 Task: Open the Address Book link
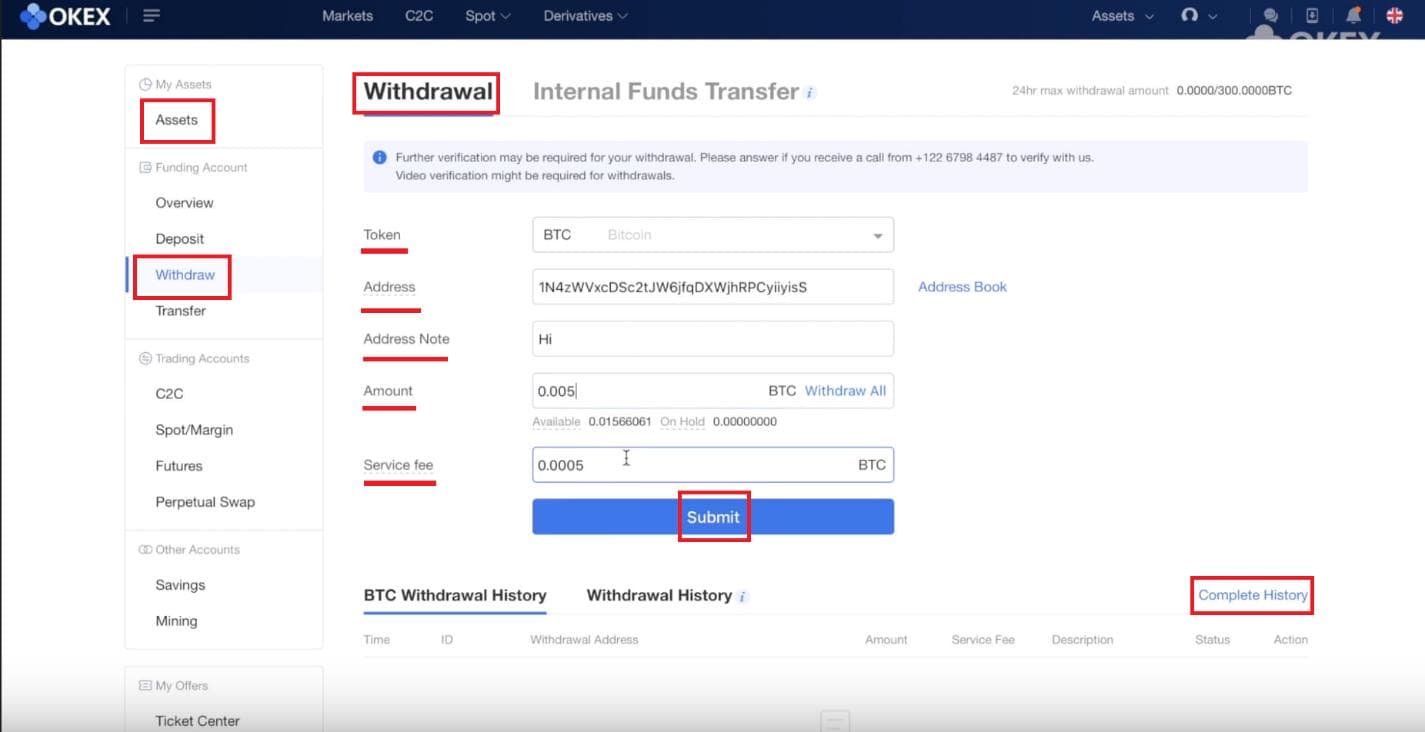(x=962, y=287)
